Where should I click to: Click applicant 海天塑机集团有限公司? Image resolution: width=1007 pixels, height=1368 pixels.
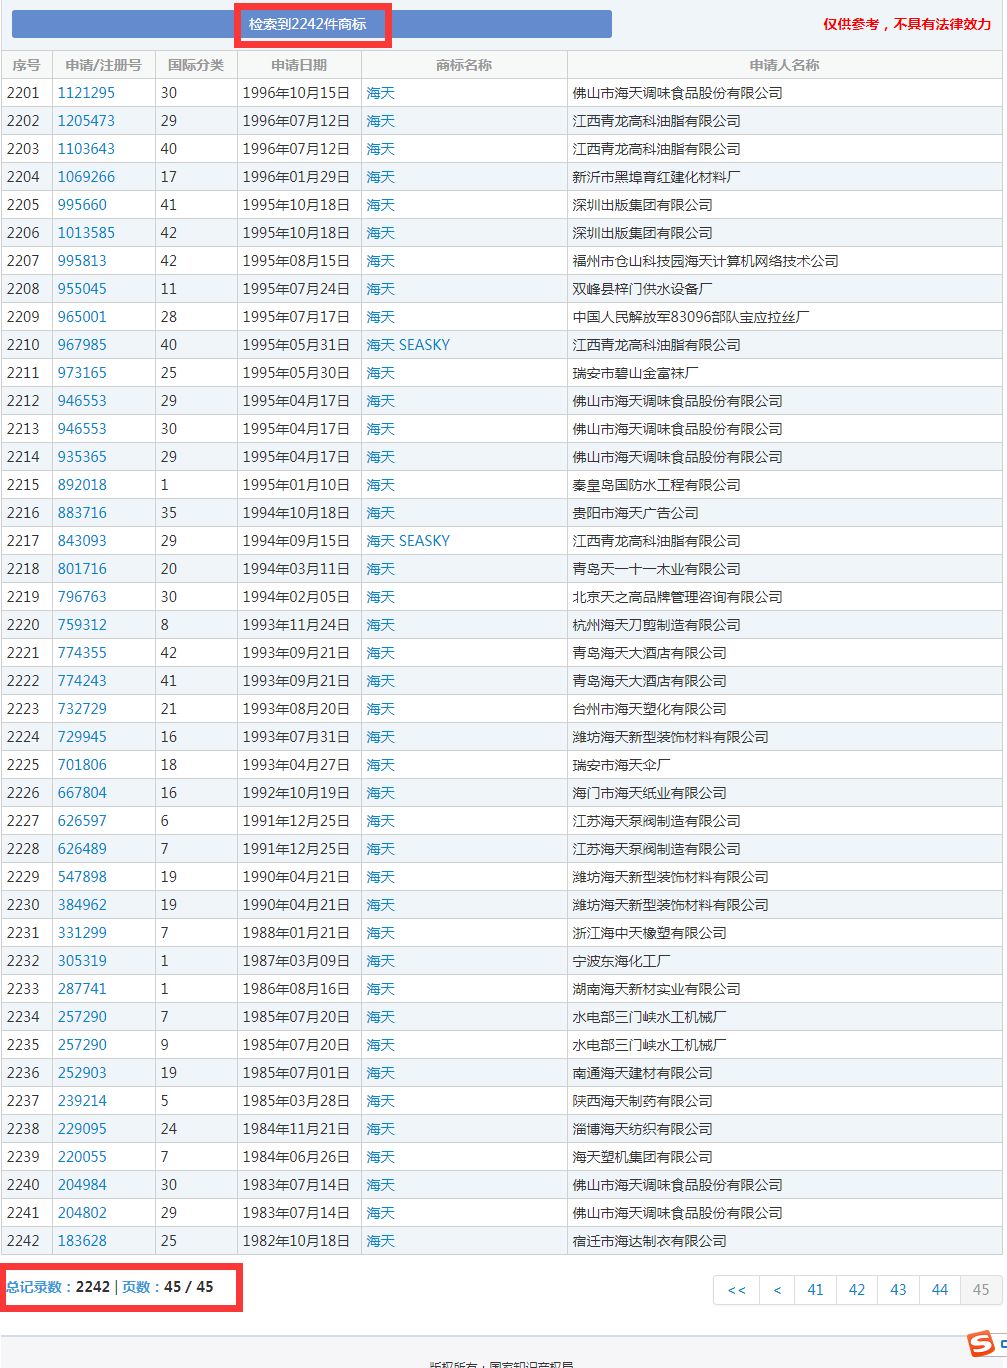coord(642,1157)
